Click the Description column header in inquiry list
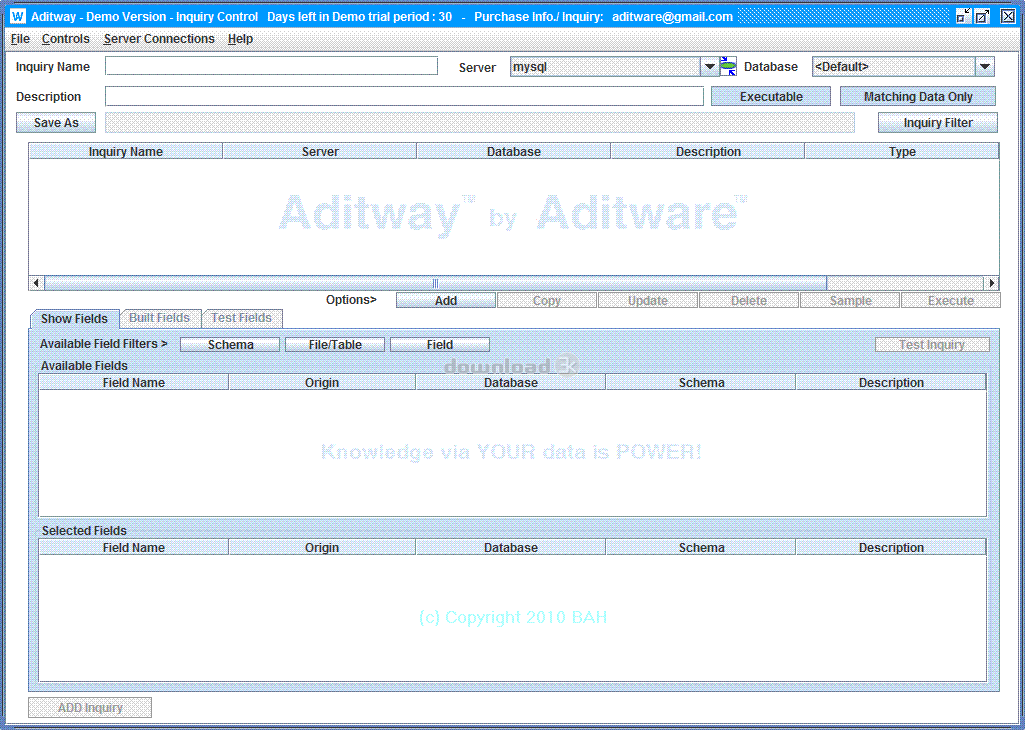Image resolution: width=1025 pixels, height=730 pixels. click(x=708, y=152)
